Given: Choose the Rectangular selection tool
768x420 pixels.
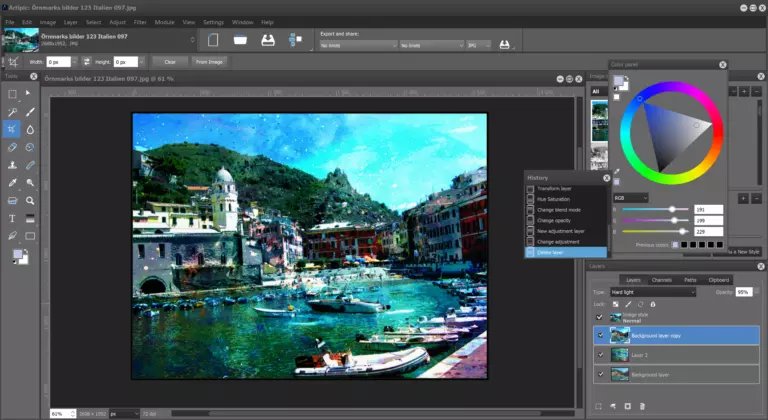Looking at the screenshot, I should (x=12, y=93).
